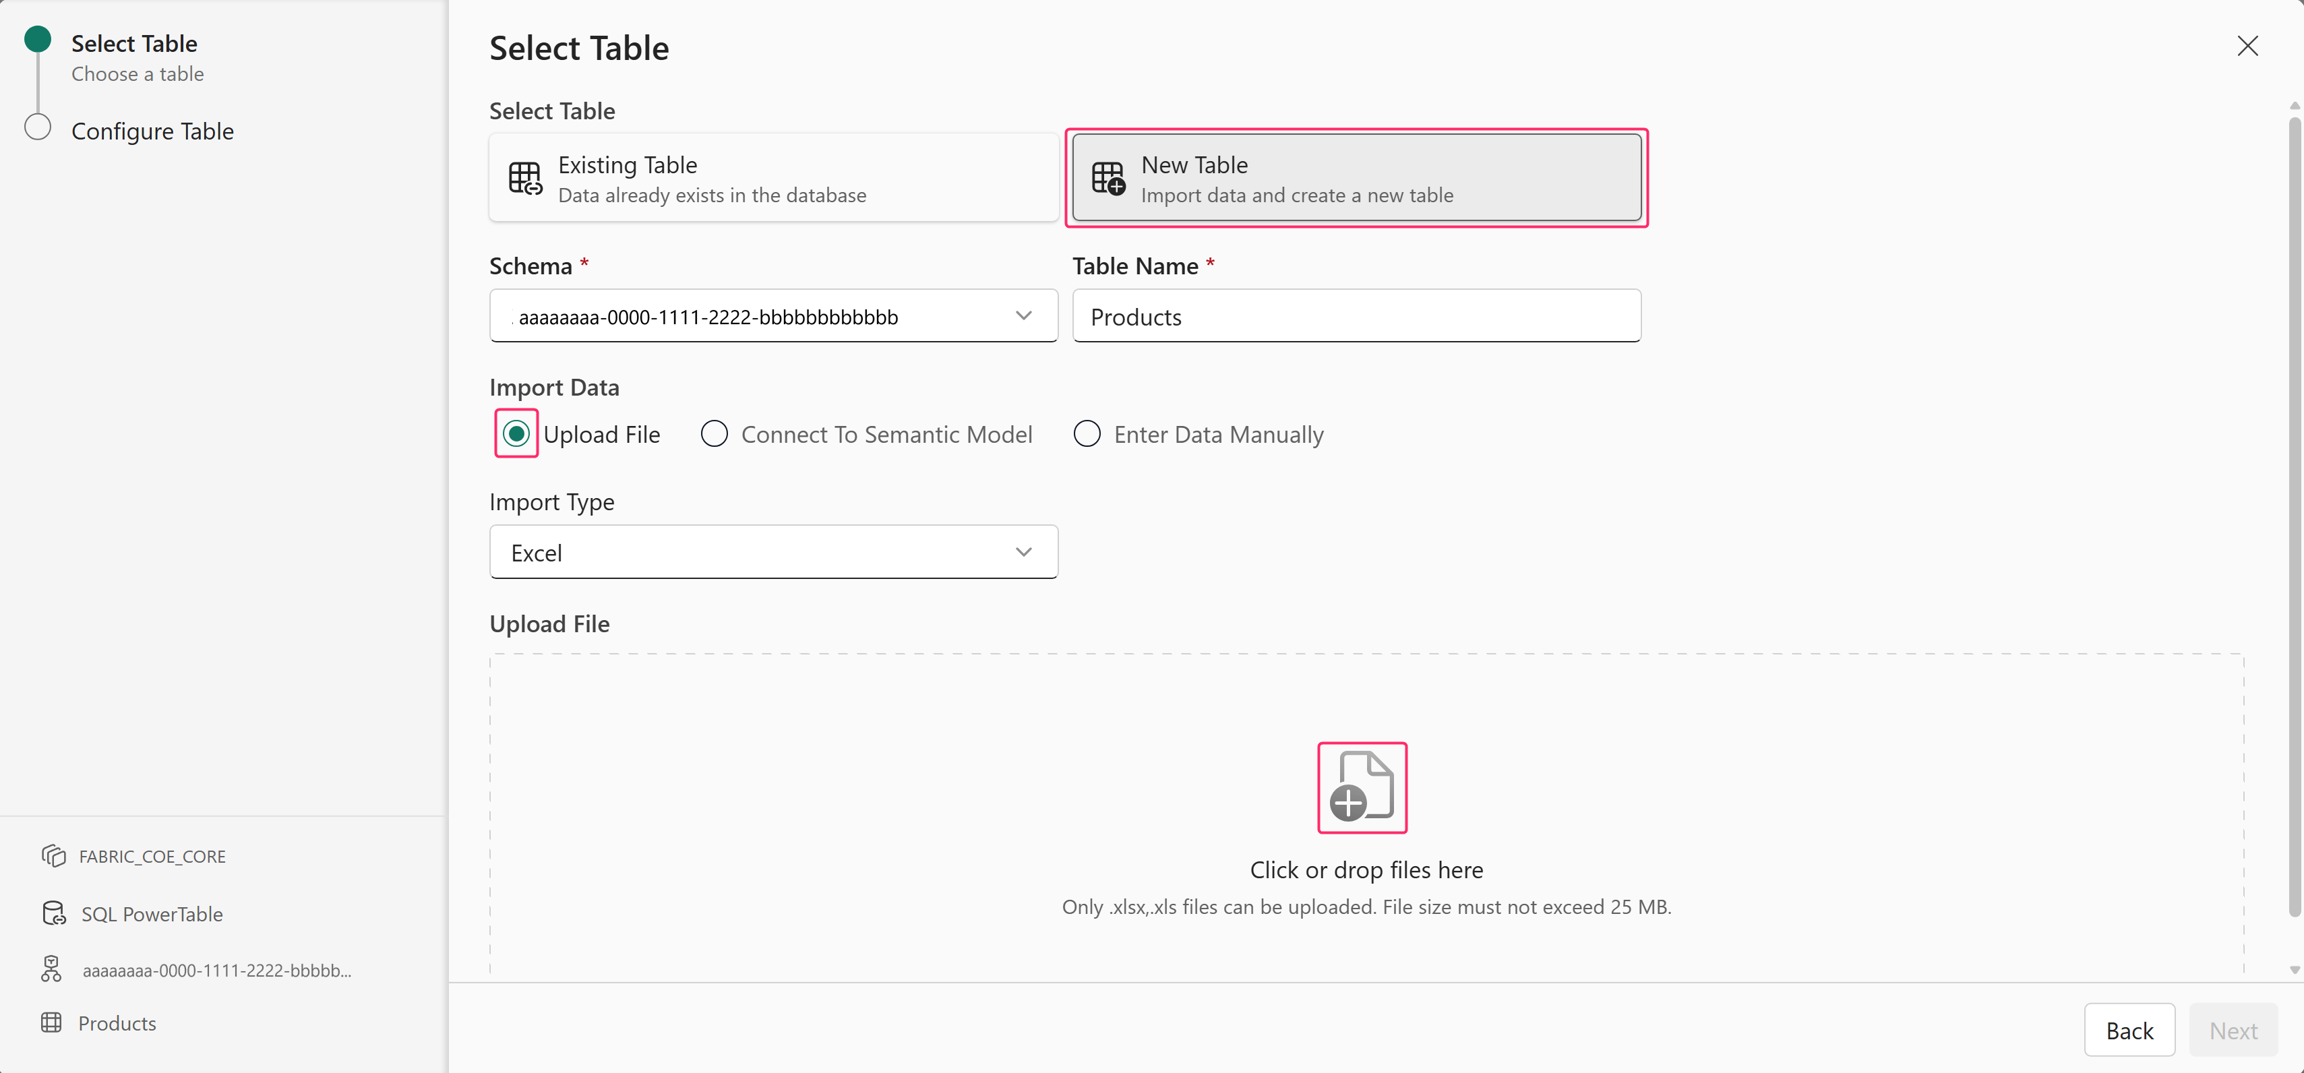The height and width of the screenshot is (1073, 2304).
Task: Click the SQL PowerTable database icon
Action: [x=54, y=913]
